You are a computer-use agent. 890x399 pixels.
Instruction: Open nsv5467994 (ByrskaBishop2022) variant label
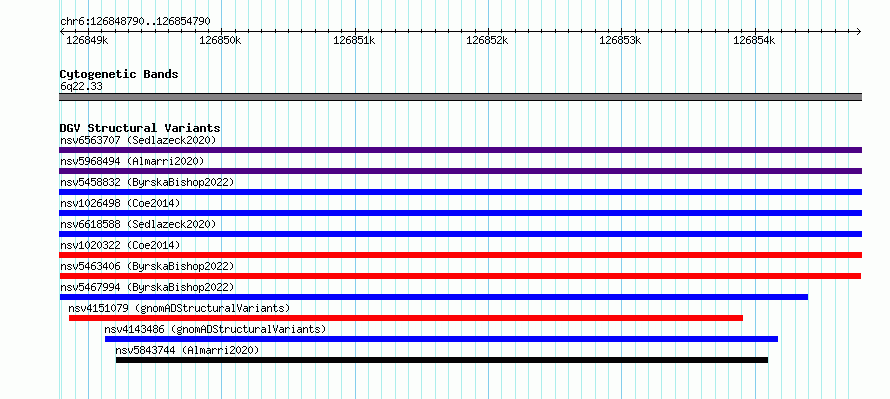coord(147,287)
